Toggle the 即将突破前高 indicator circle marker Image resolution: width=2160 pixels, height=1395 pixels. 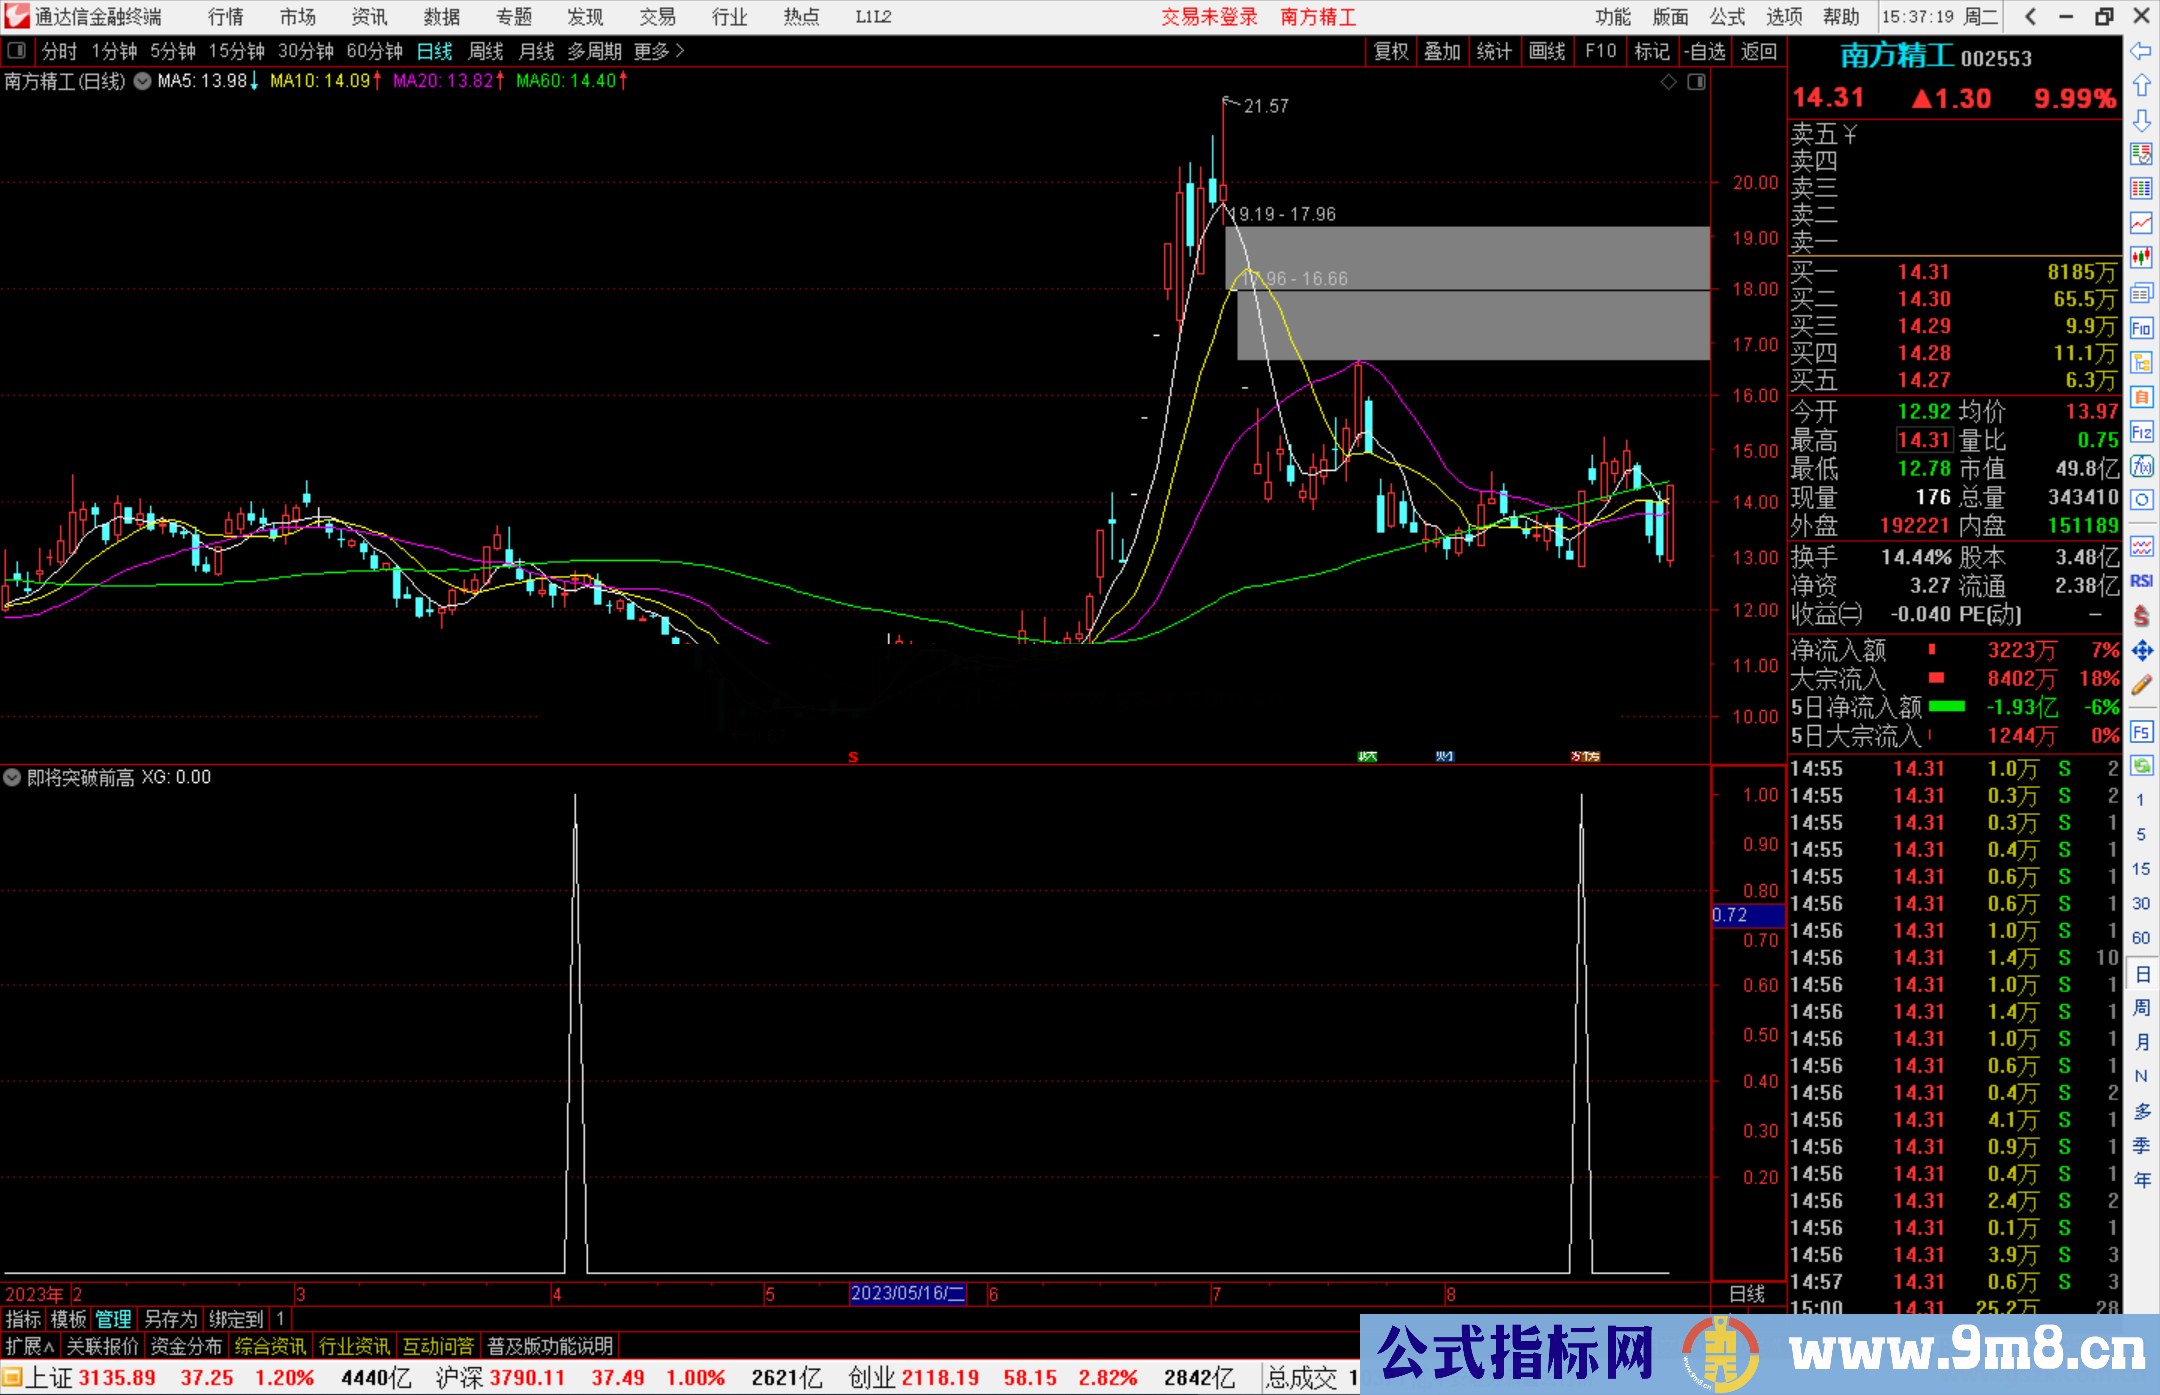point(12,777)
